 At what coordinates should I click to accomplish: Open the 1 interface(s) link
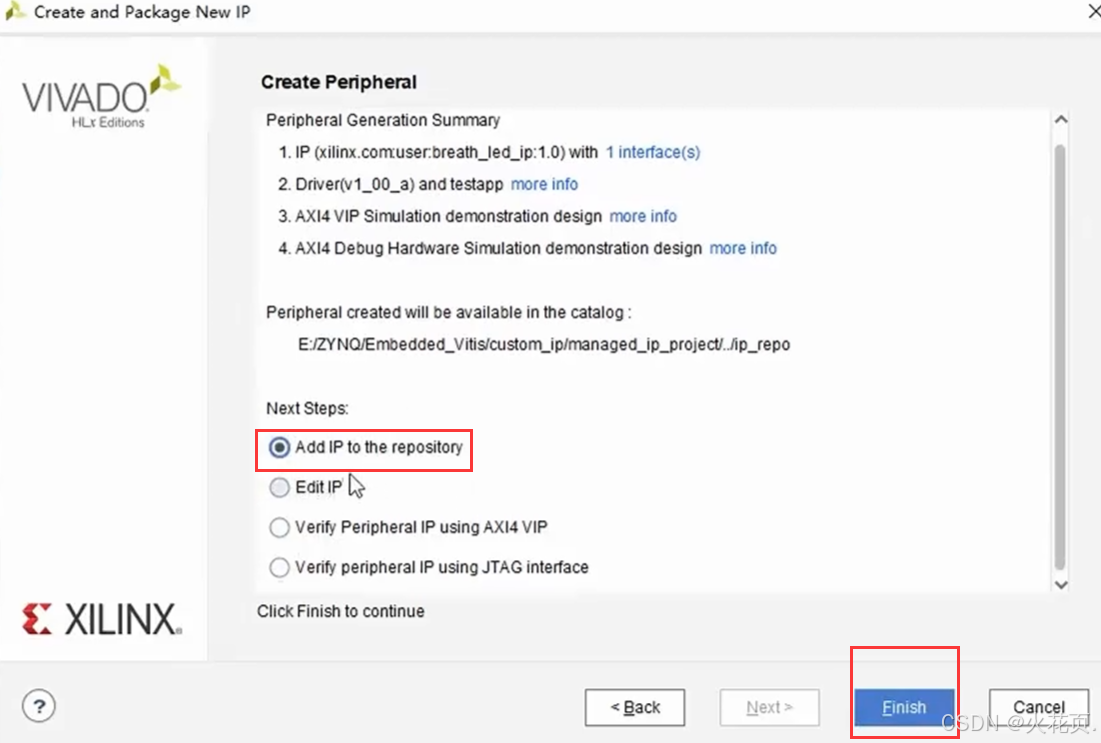tap(653, 152)
